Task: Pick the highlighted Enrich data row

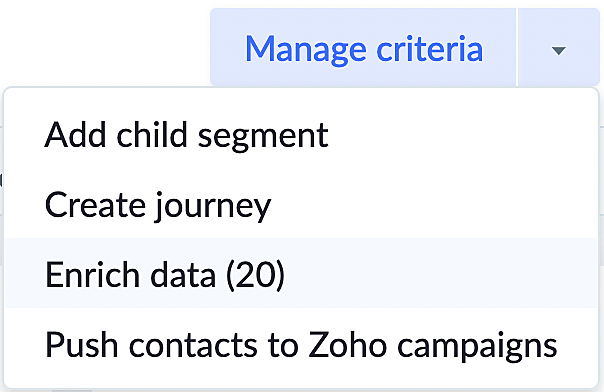Action: pyautogui.click(x=301, y=273)
